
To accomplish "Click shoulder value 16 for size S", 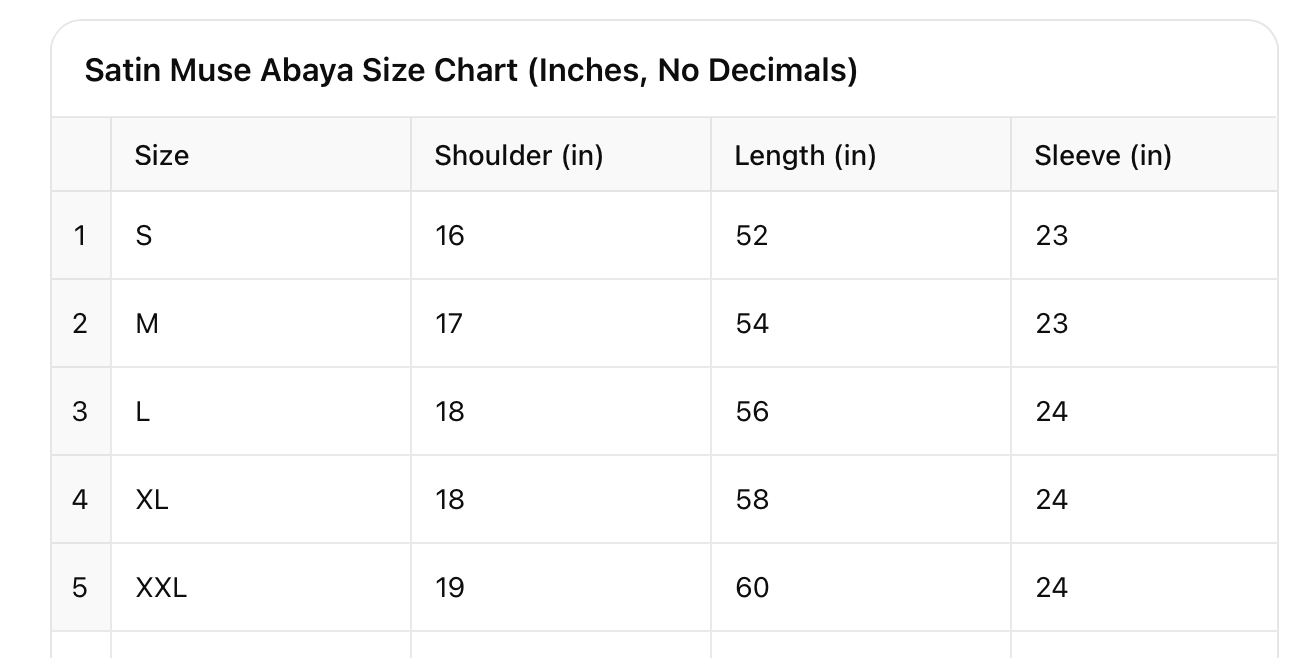I will coord(450,236).
